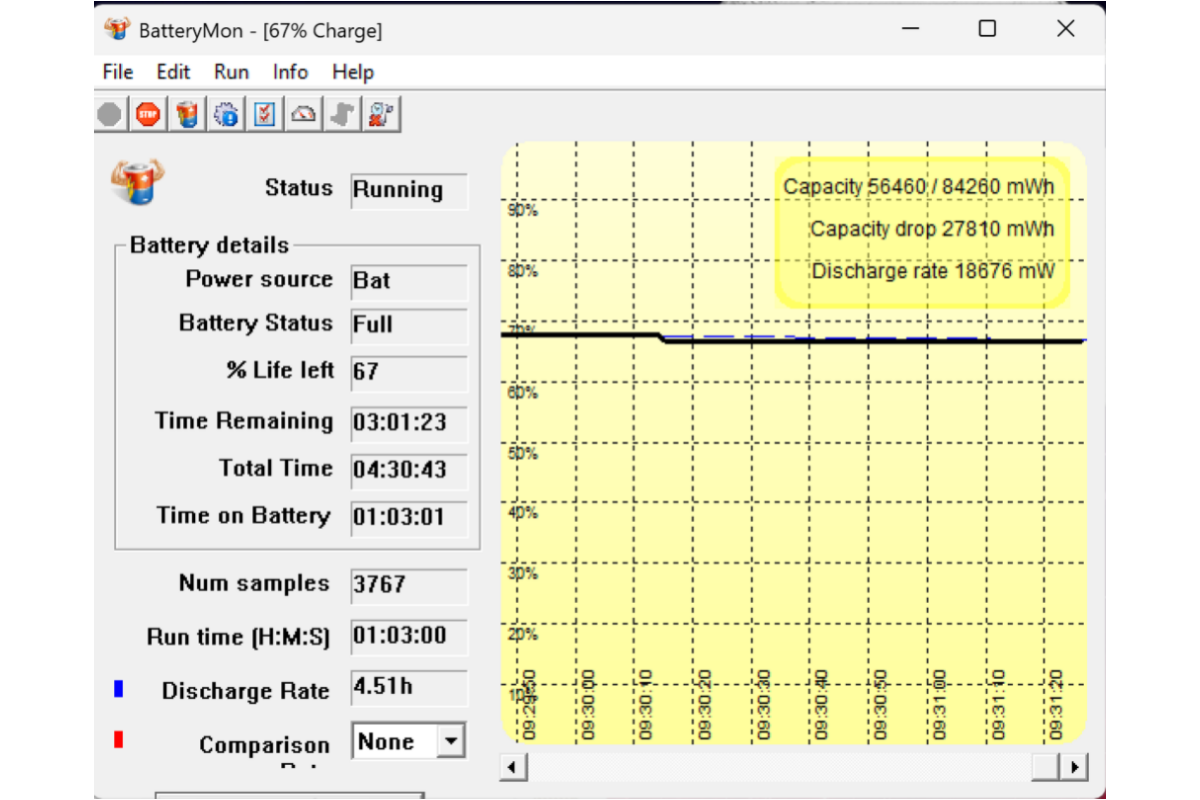Open the Edit menu
The width and height of the screenshot is (1200, 800).
(173, 72)
